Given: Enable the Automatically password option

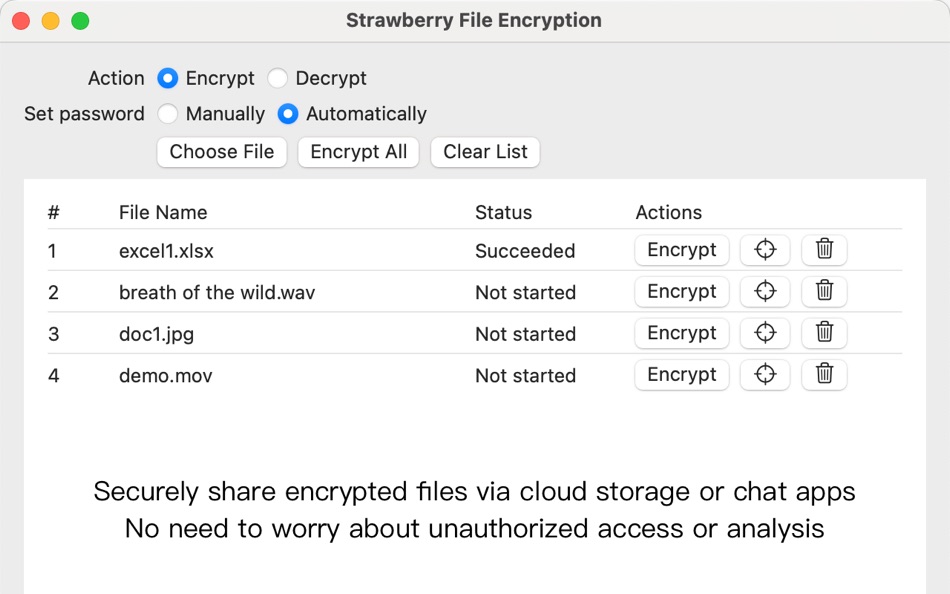Looking at the screenshot, I should tap(287, 114).
